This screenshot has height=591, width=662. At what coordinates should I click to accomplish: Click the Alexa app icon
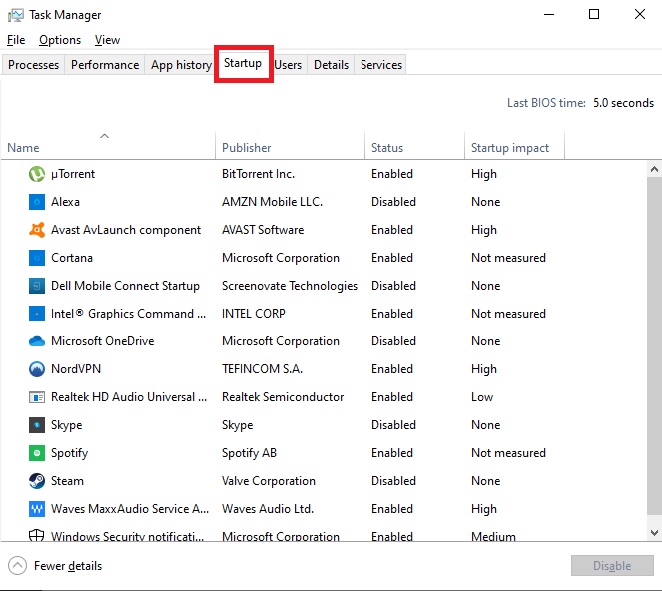pos(37,202)
